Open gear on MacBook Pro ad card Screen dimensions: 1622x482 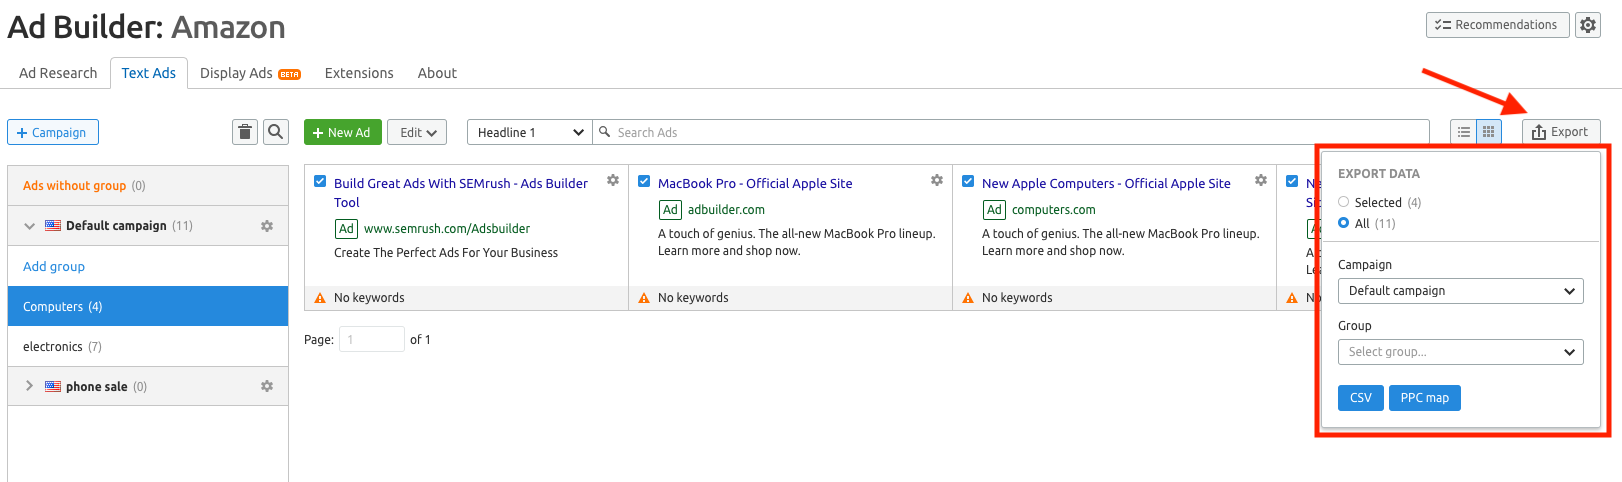coord(937,181)
